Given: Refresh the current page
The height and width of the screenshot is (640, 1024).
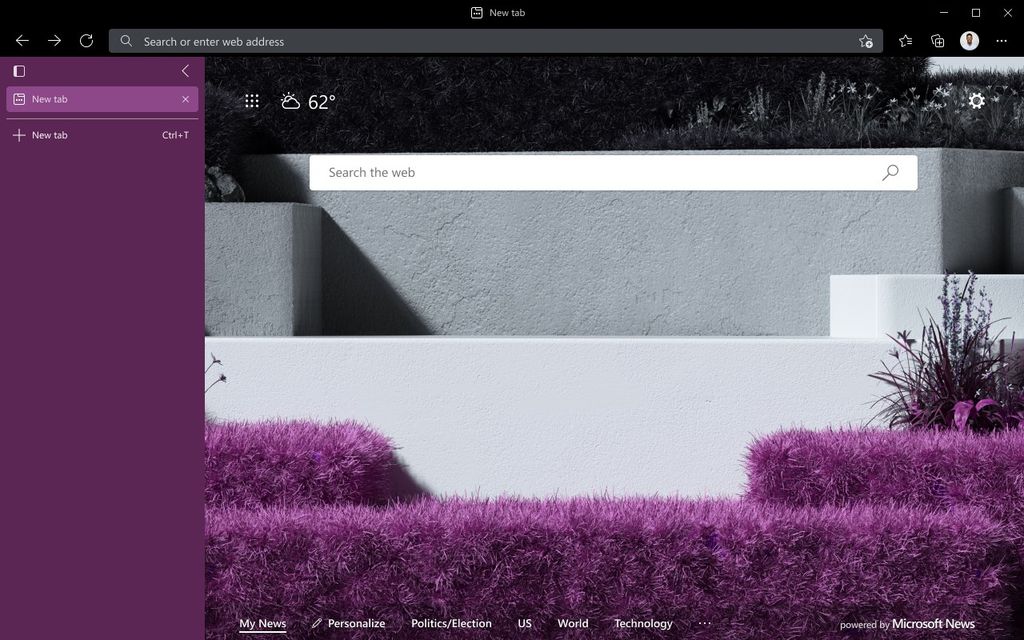Looking at the screenshot, I should click(86, 41).
